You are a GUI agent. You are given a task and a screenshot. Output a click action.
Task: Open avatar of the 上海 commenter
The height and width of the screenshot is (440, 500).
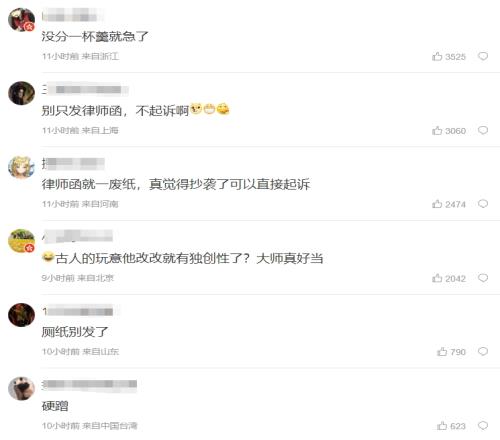[21, 93]
